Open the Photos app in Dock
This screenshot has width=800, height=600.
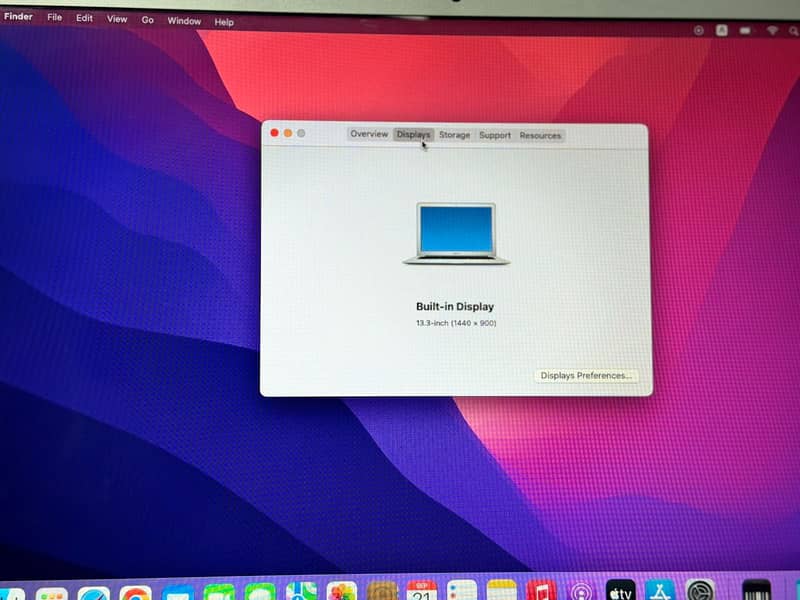[342, 592]
